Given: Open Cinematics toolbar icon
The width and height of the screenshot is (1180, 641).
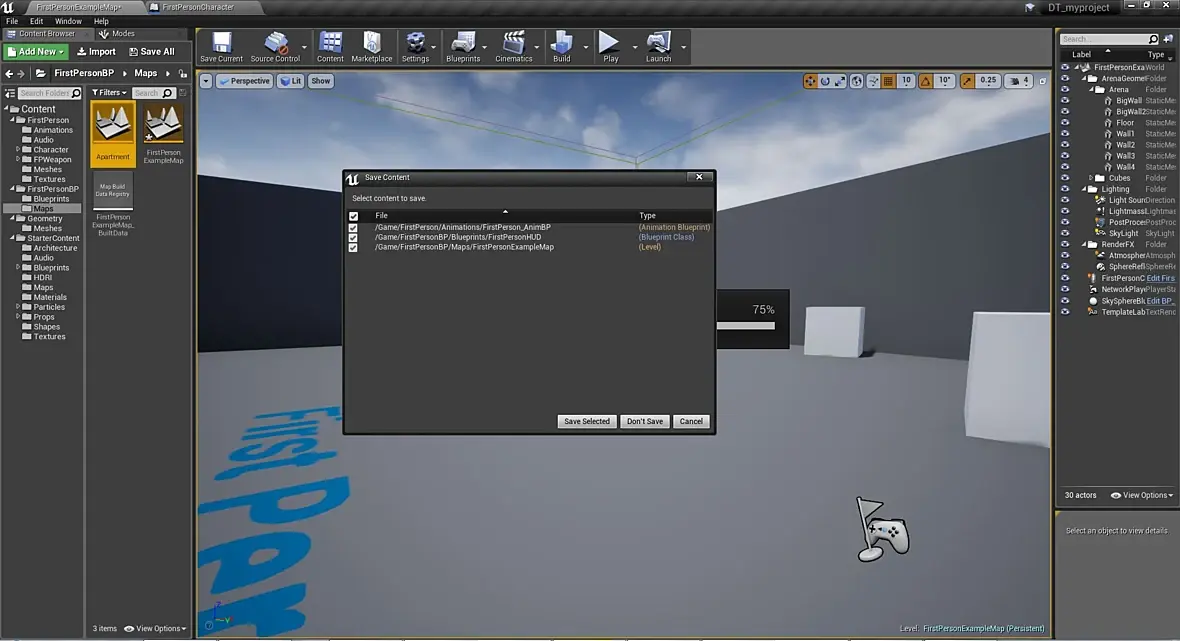Looking at the screenshot, I should [x=514, y=47].
